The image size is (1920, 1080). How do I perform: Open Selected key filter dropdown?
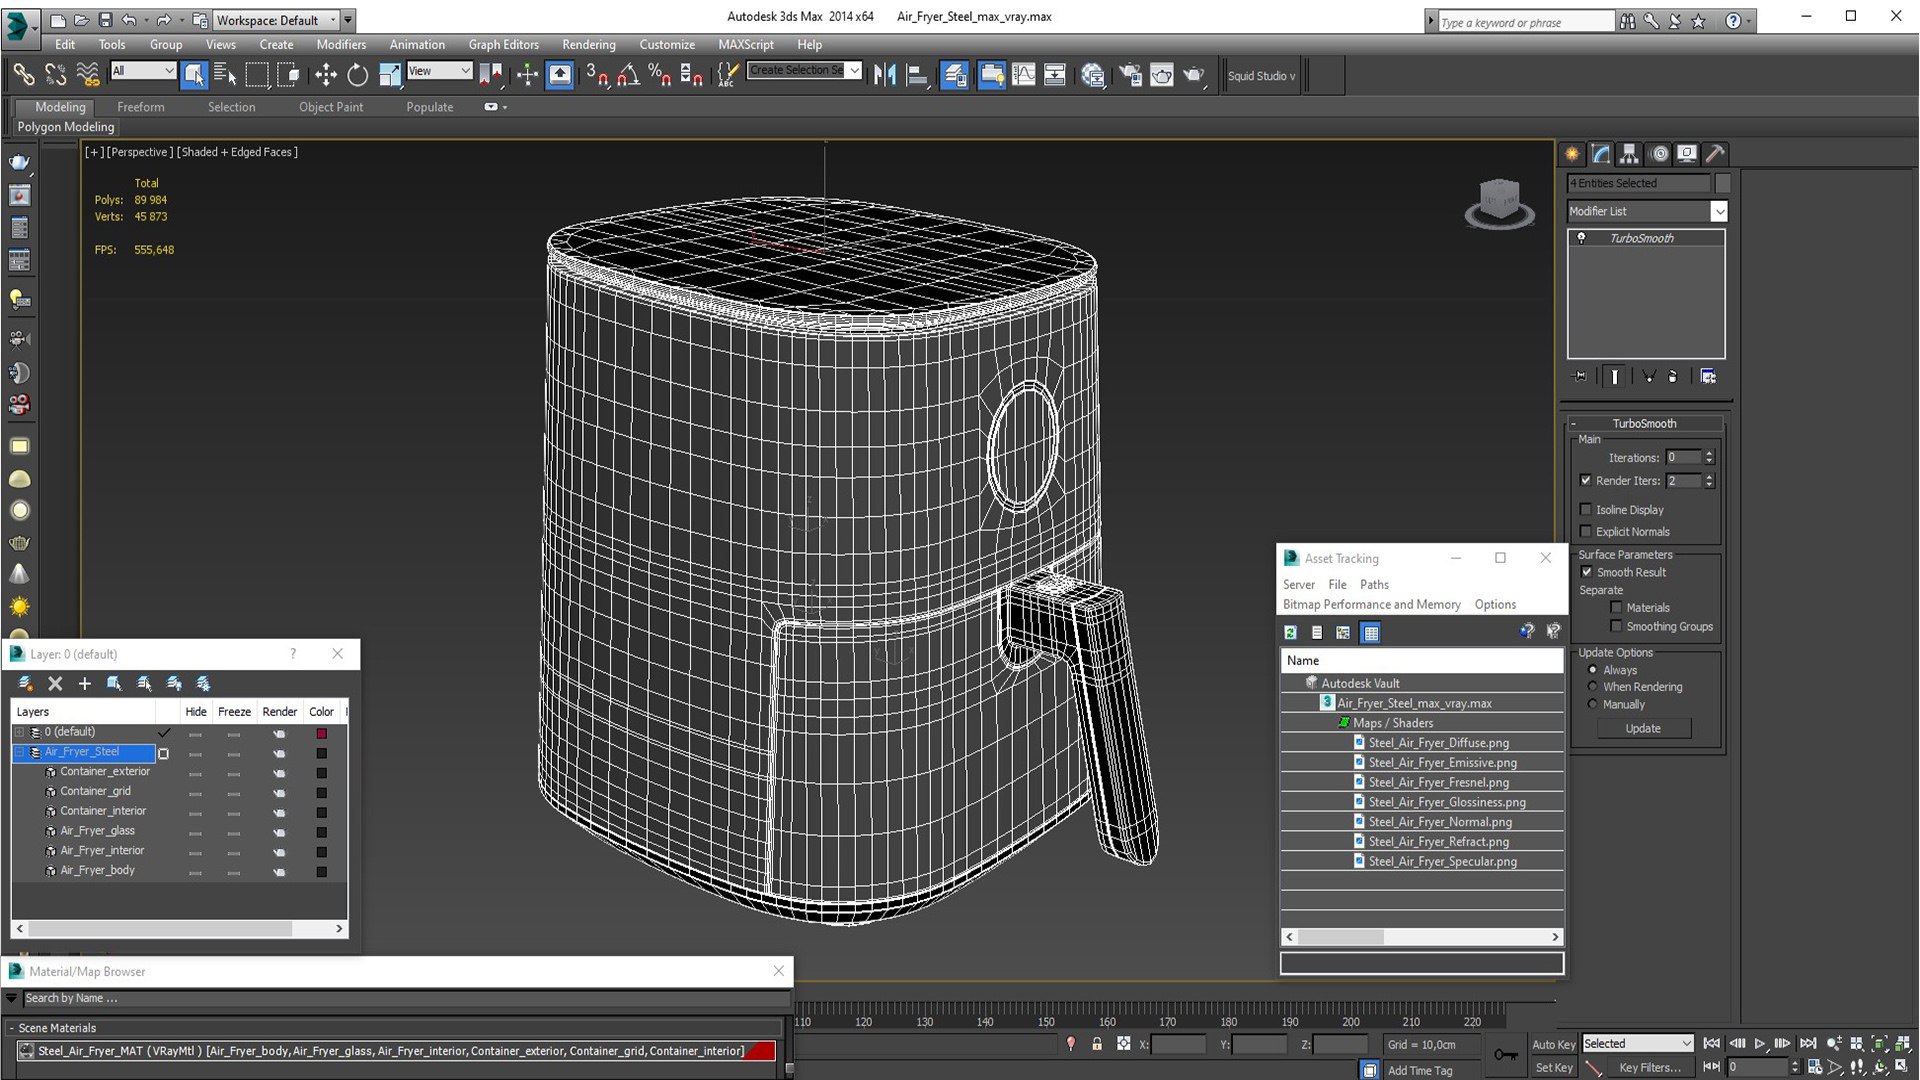[1637, 1043]
